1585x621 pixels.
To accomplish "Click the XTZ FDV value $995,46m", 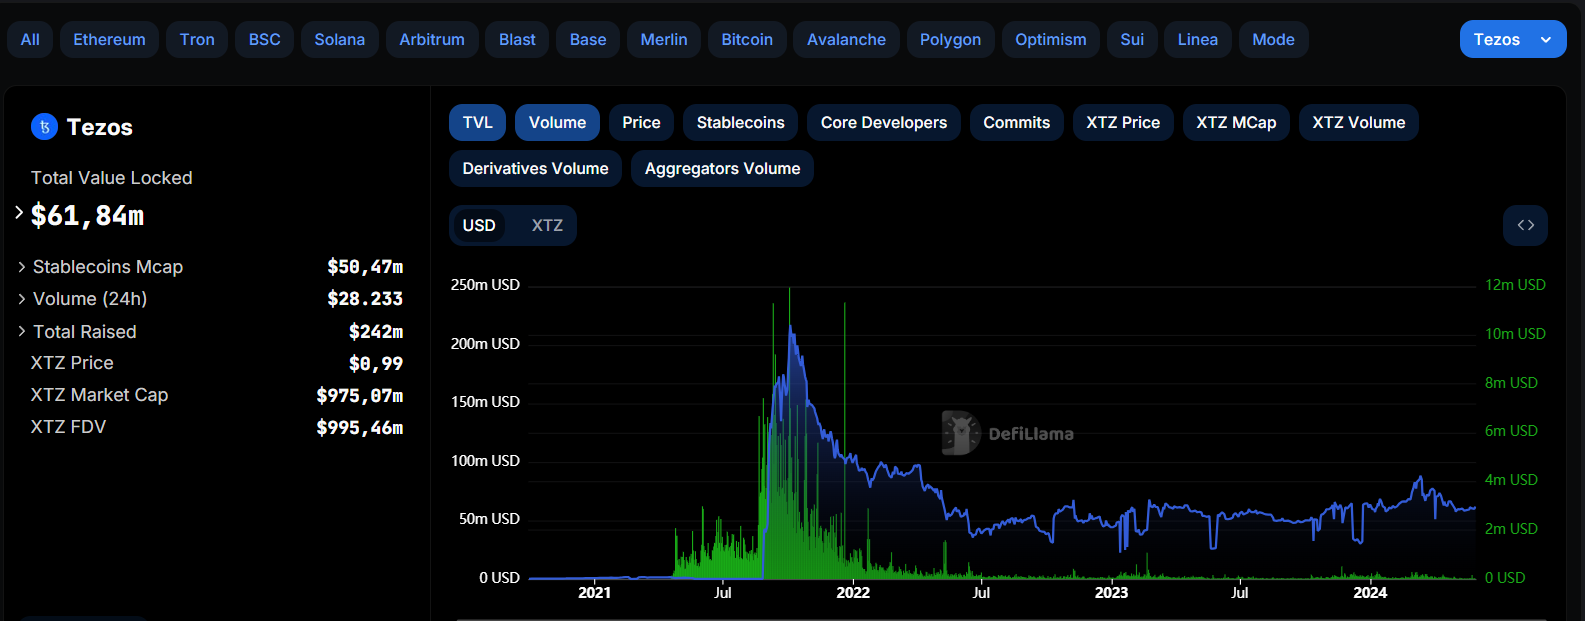I will point(359,427).
